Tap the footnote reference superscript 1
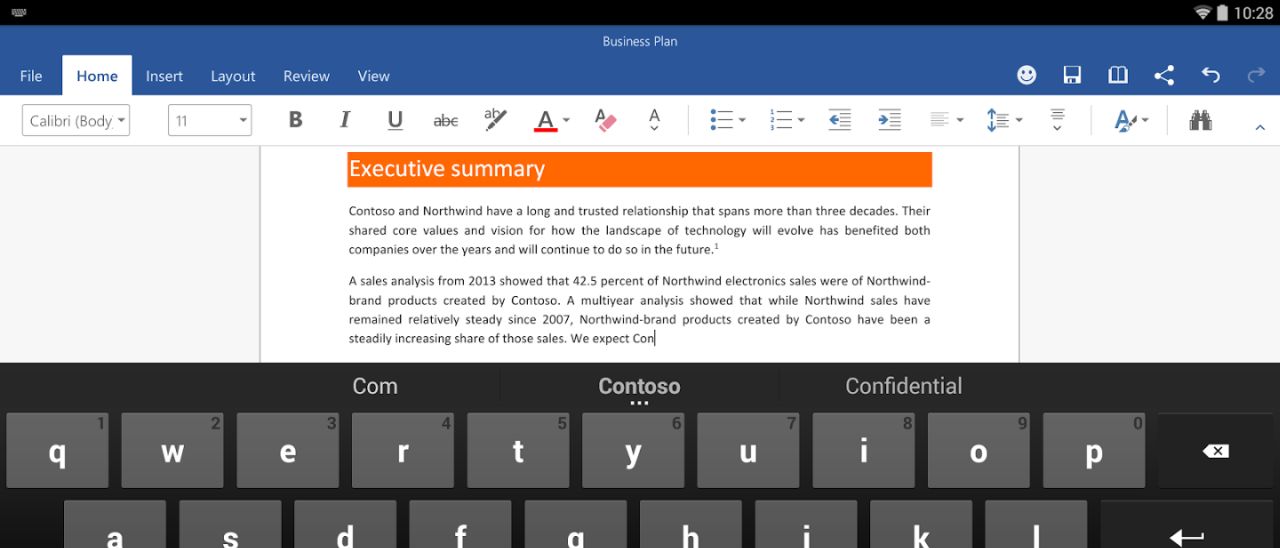The width and height of the screenshot is (1280, 548). click(717, 246)
